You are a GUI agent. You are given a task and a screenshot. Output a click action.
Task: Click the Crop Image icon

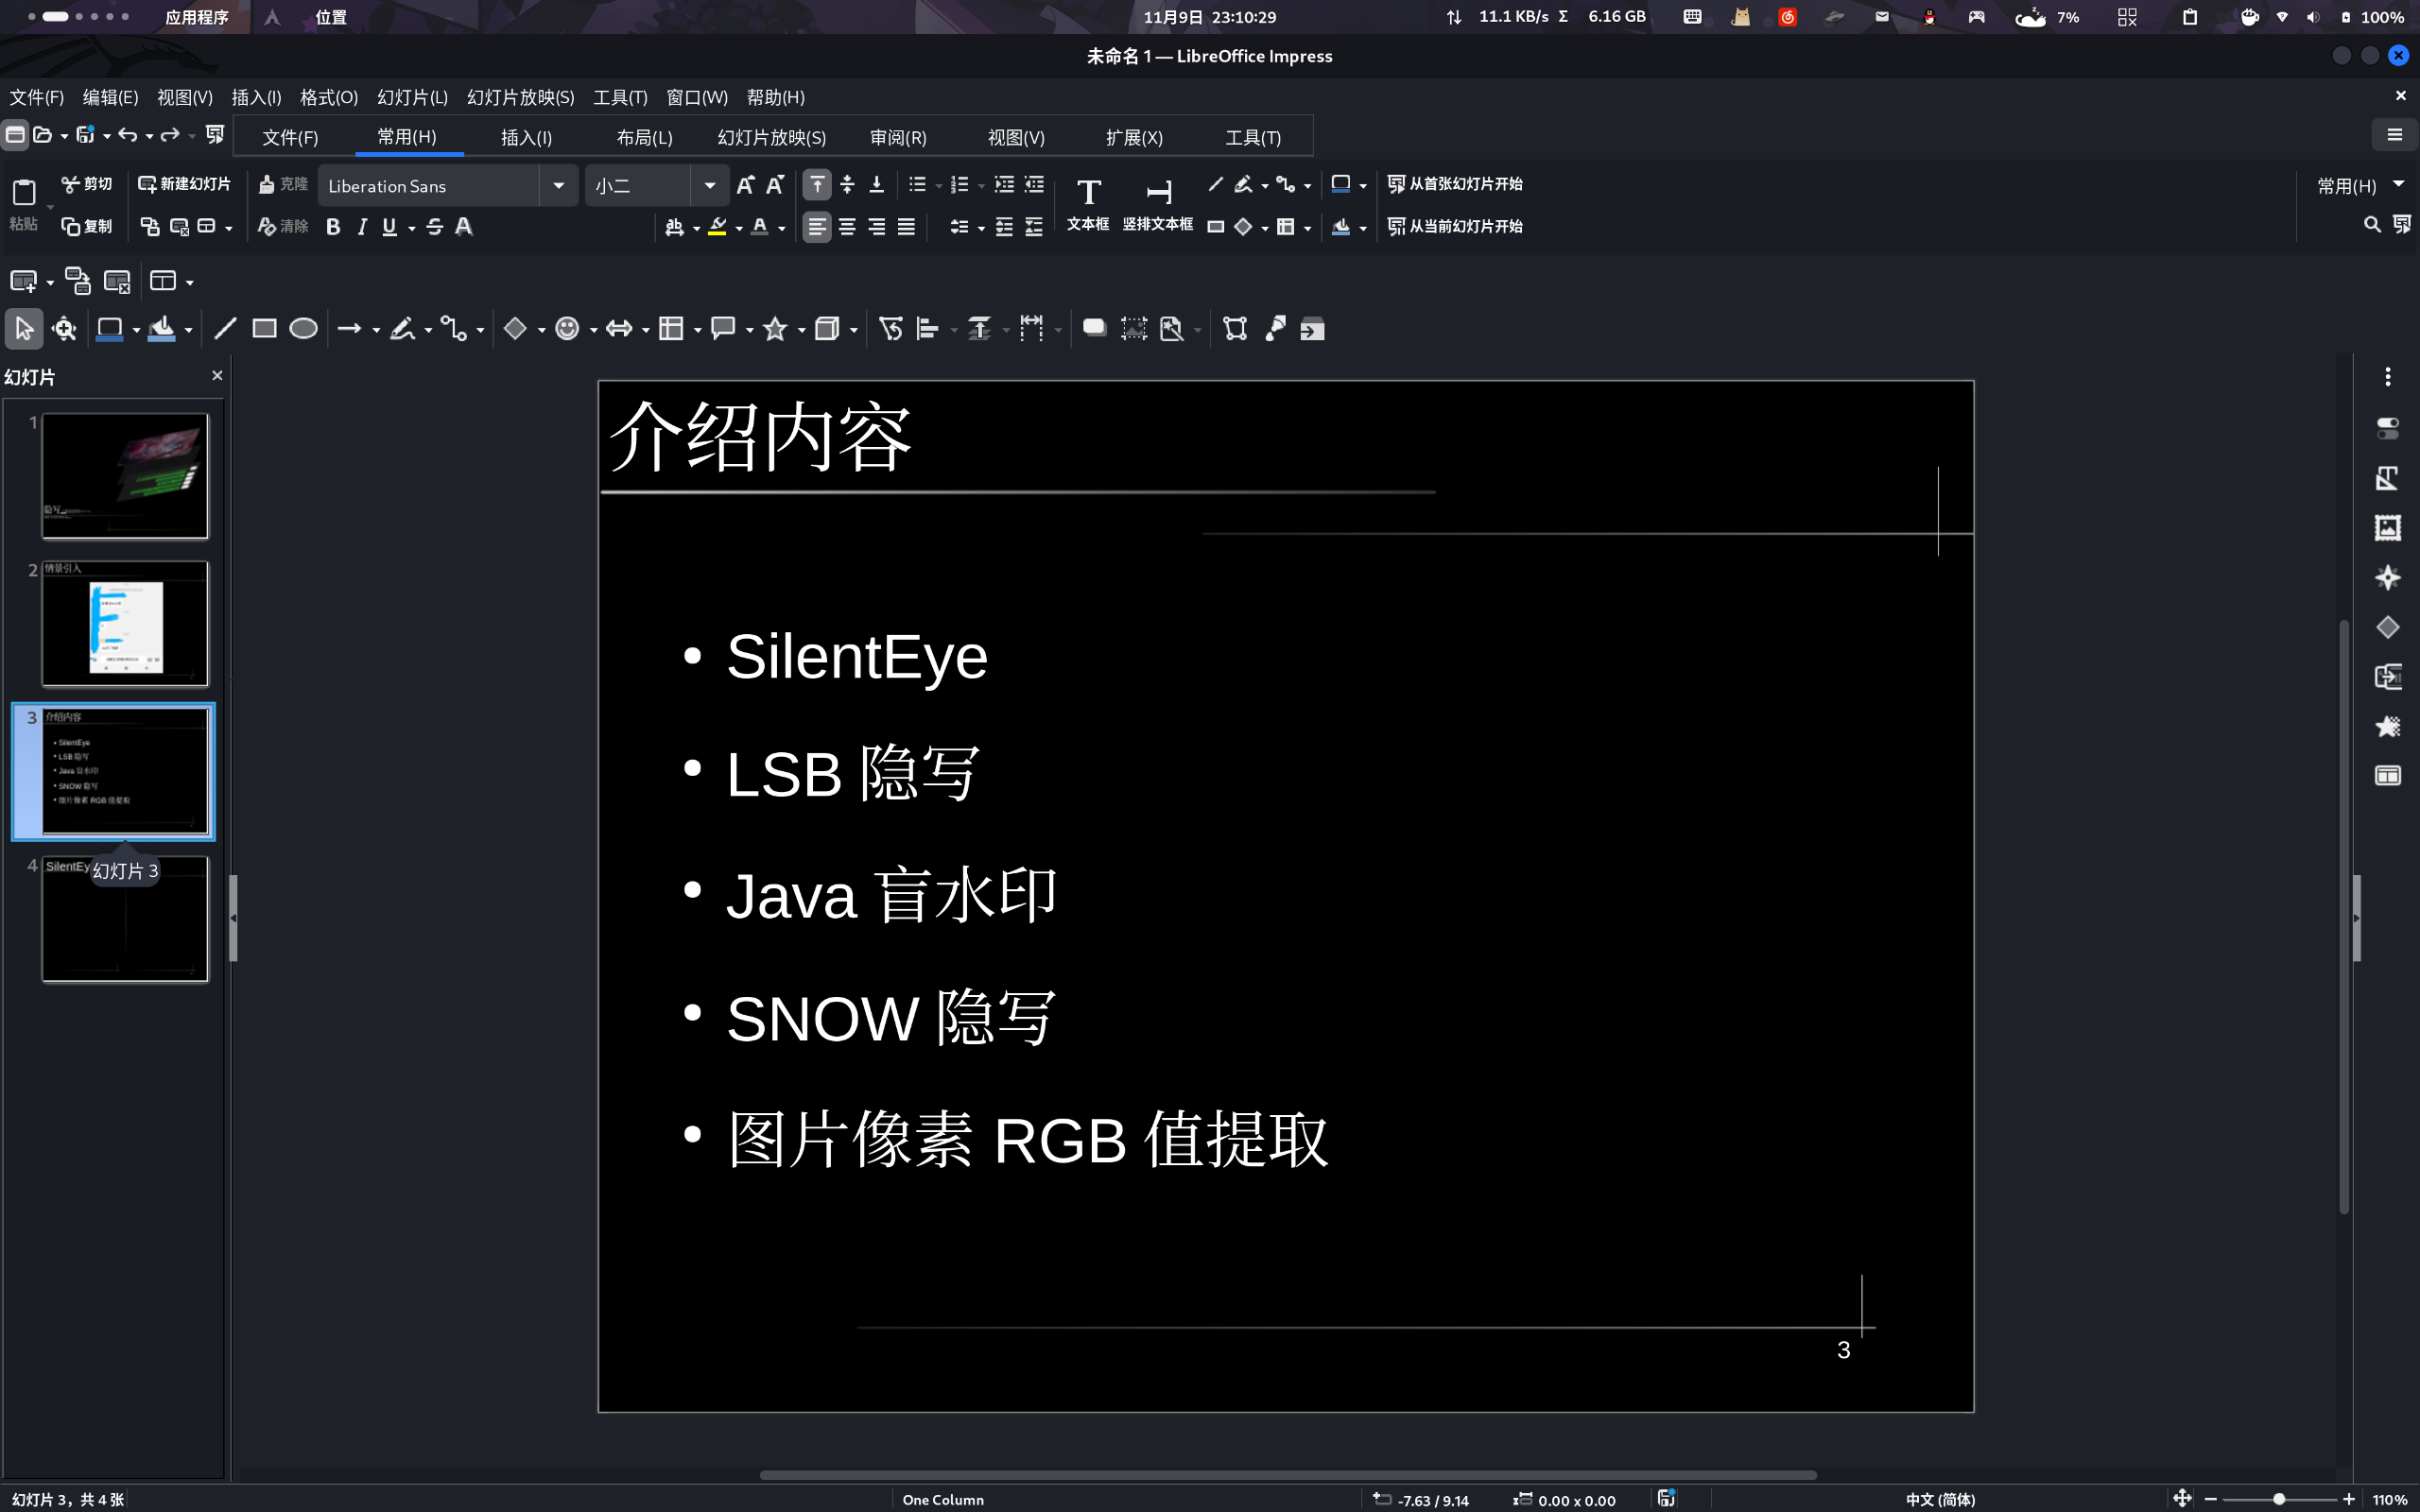pos(1133,328)
